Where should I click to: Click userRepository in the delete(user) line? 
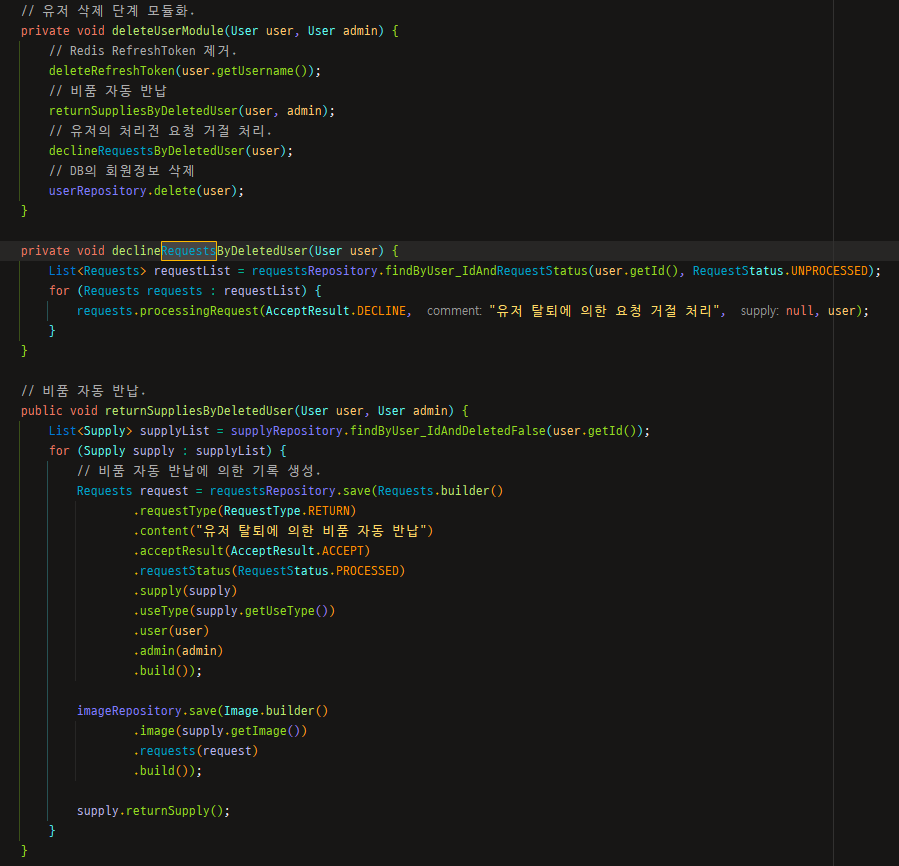click(x=97, y=191)
